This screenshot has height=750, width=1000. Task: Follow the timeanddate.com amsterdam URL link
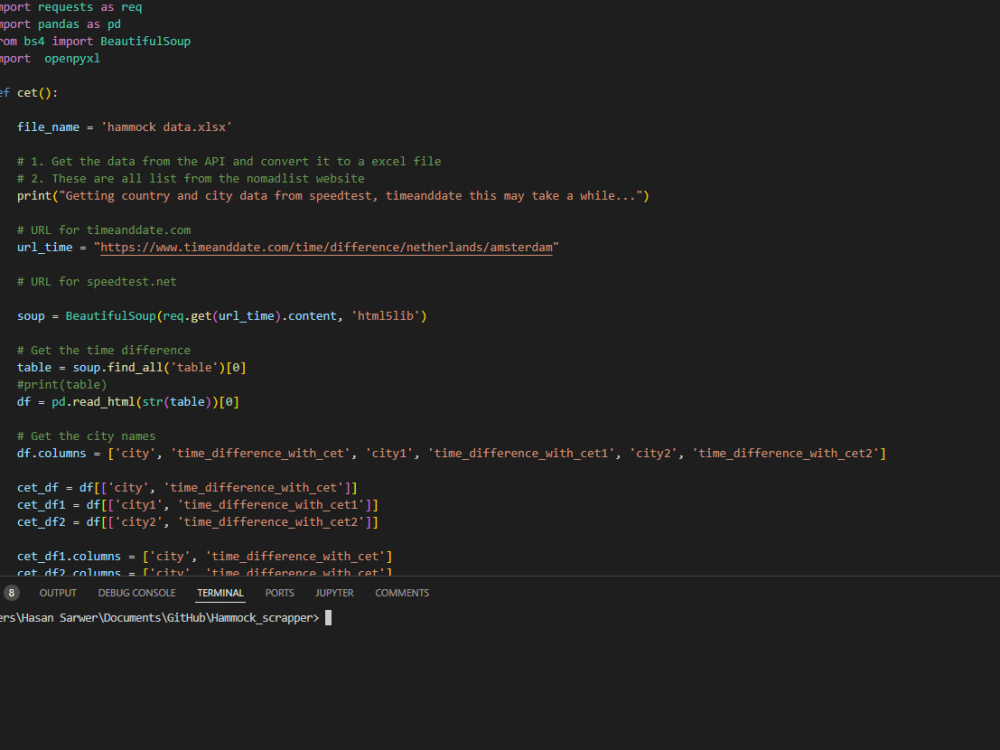tap(327, 247)
